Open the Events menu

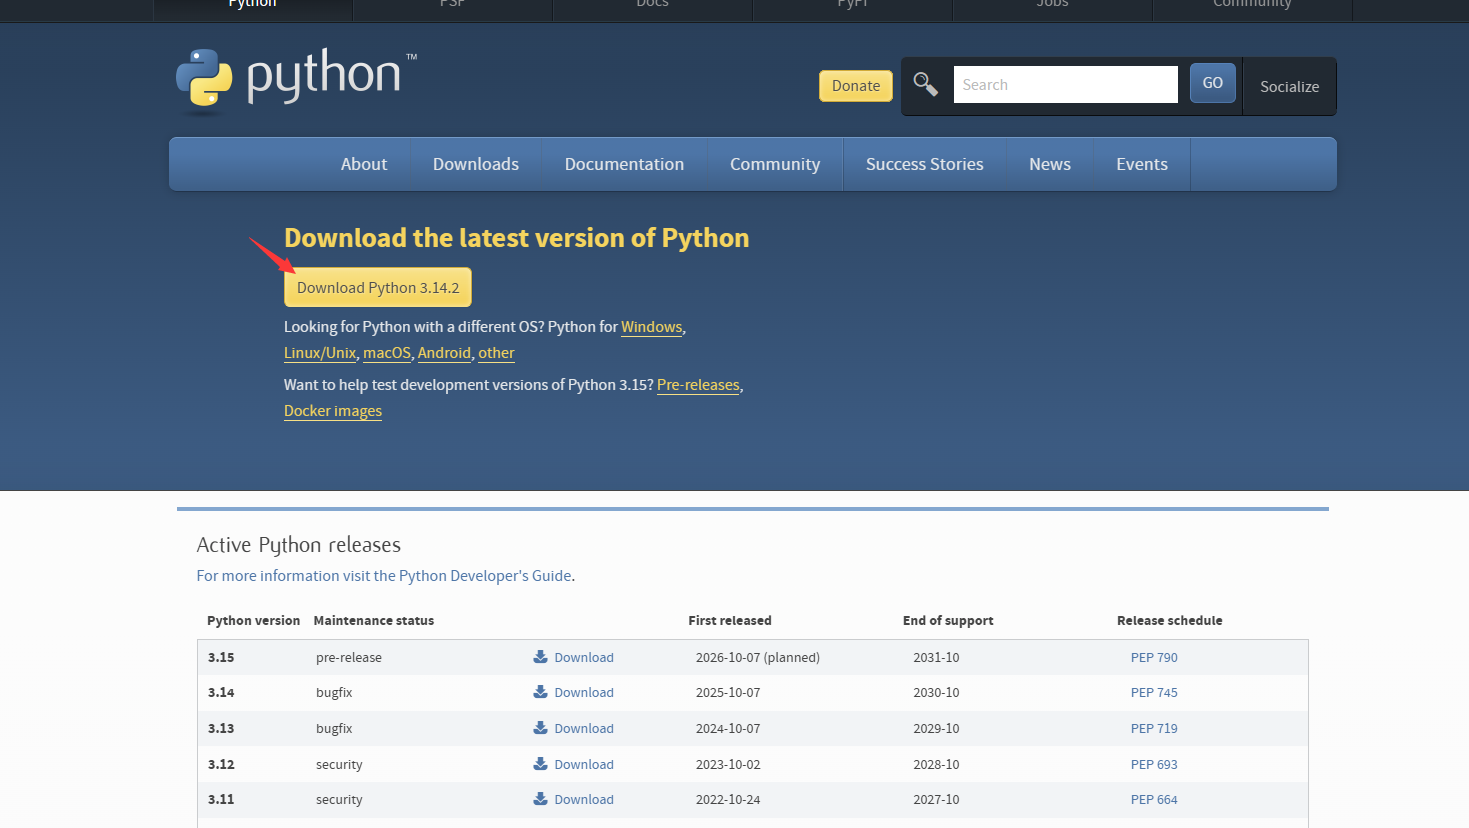tap(1142, 164)
